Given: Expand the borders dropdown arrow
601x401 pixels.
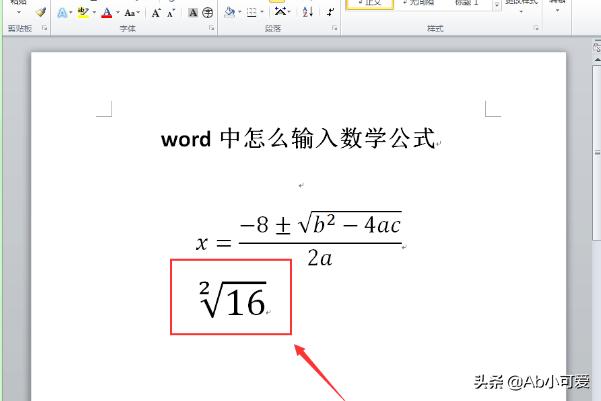Looking at the screenshot, I should 262,12.
